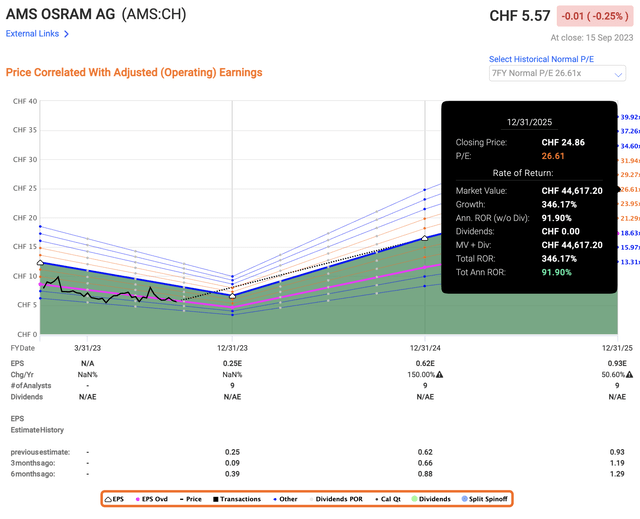This screenshot has width=640, height=519.
Task: Toggle the Other legend item
Action: (x=285, y=499)
